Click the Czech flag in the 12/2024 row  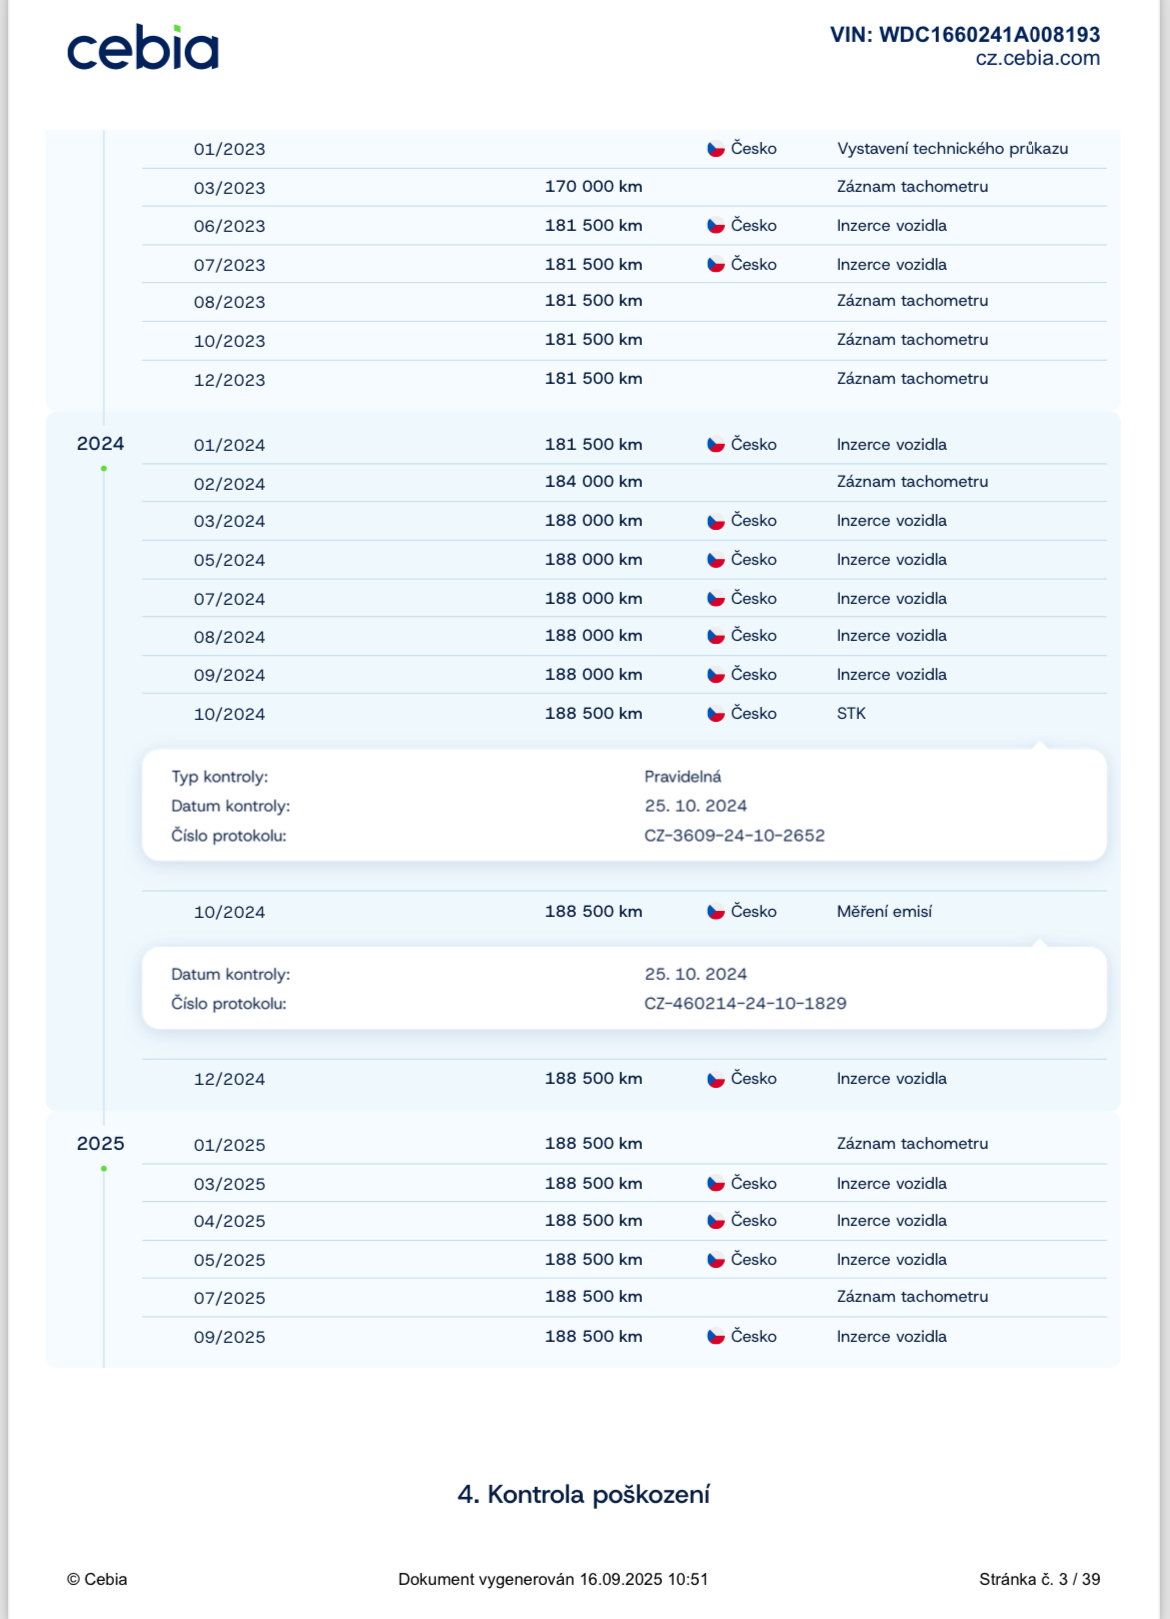click(x=716, y=1079)
